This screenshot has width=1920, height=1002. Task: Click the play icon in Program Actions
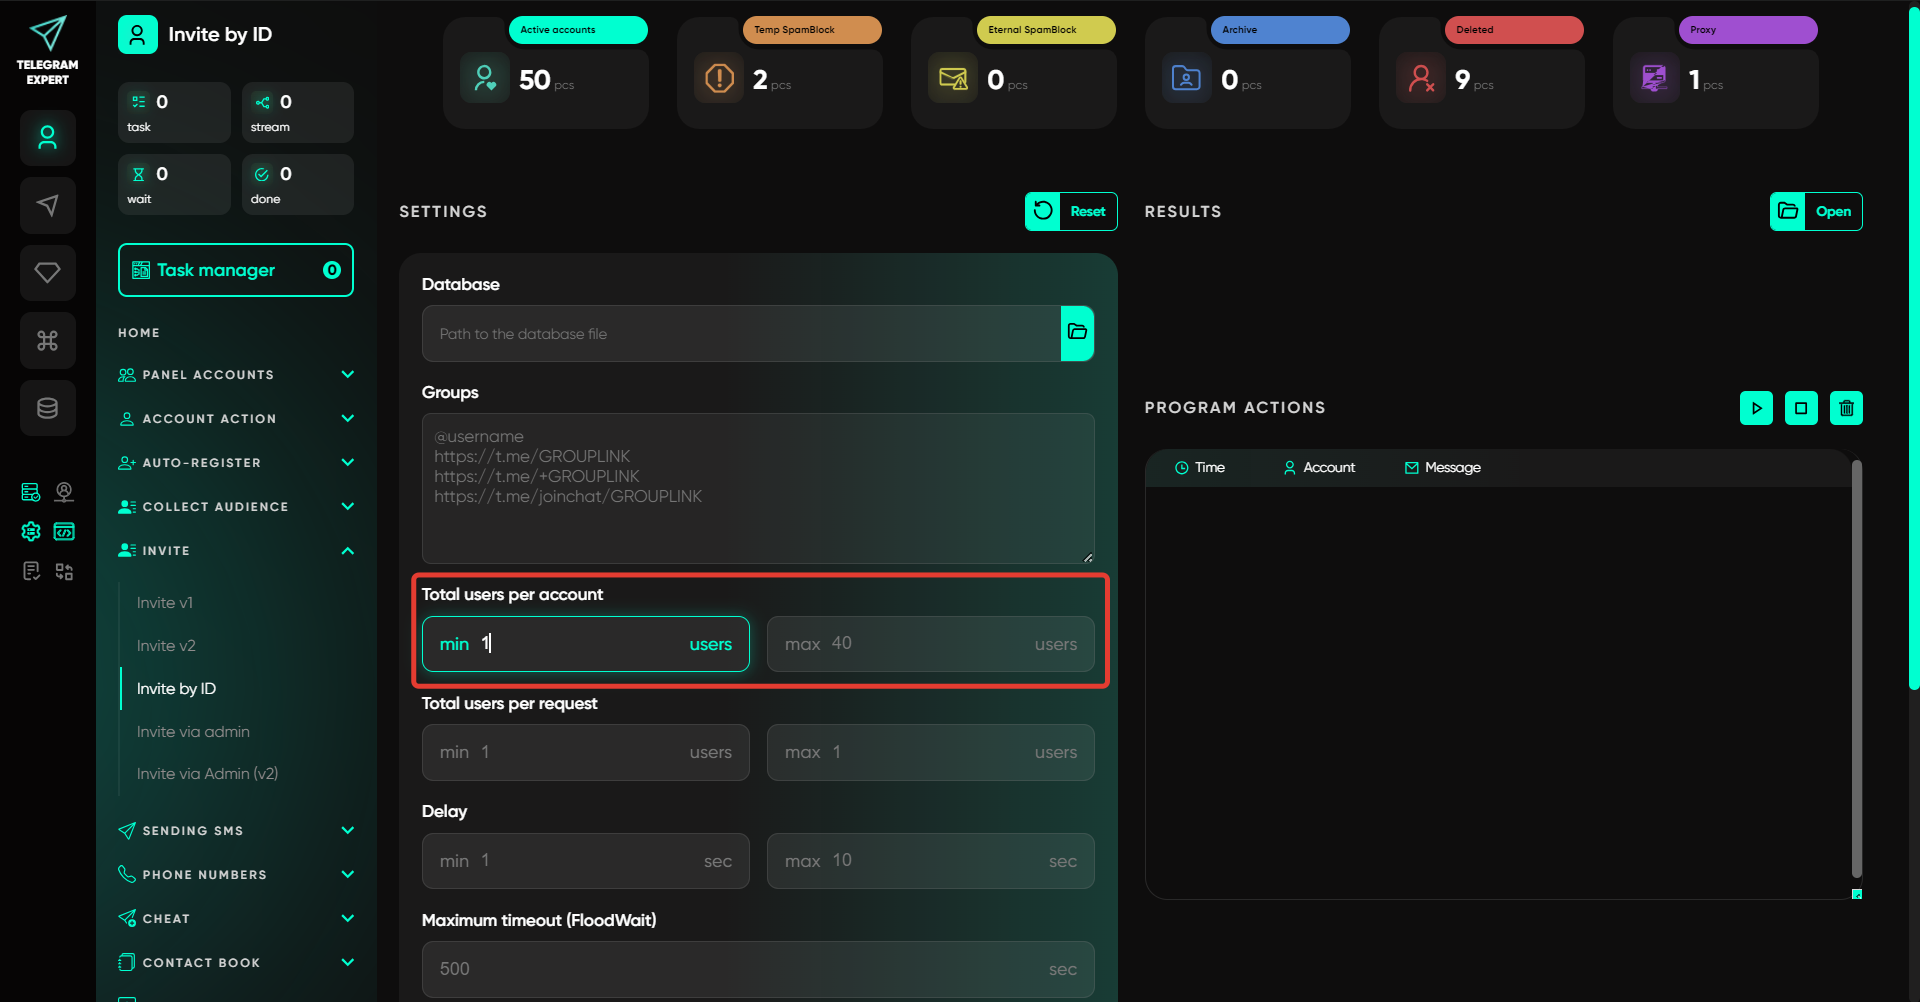1756,408
